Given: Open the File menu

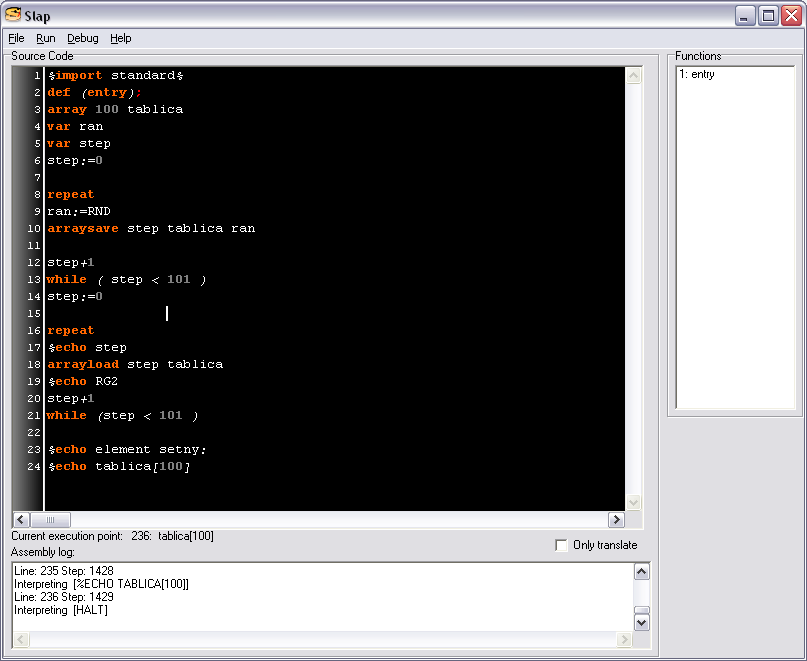Looking at the screenshot, I should pos(16,38).
